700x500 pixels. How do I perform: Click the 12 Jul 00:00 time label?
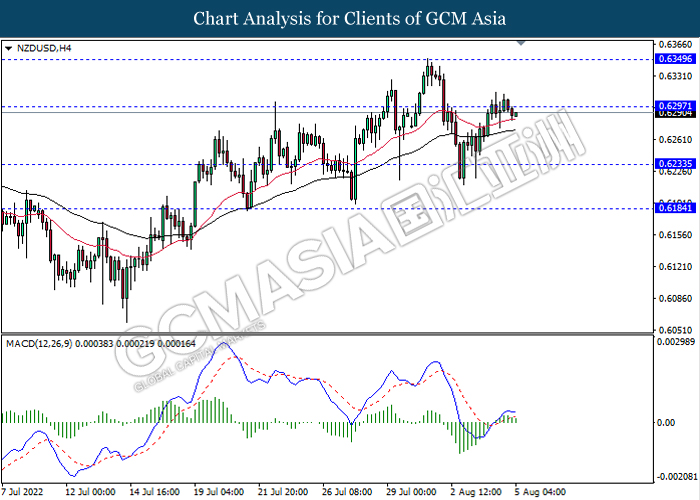[x=90, y=492]
